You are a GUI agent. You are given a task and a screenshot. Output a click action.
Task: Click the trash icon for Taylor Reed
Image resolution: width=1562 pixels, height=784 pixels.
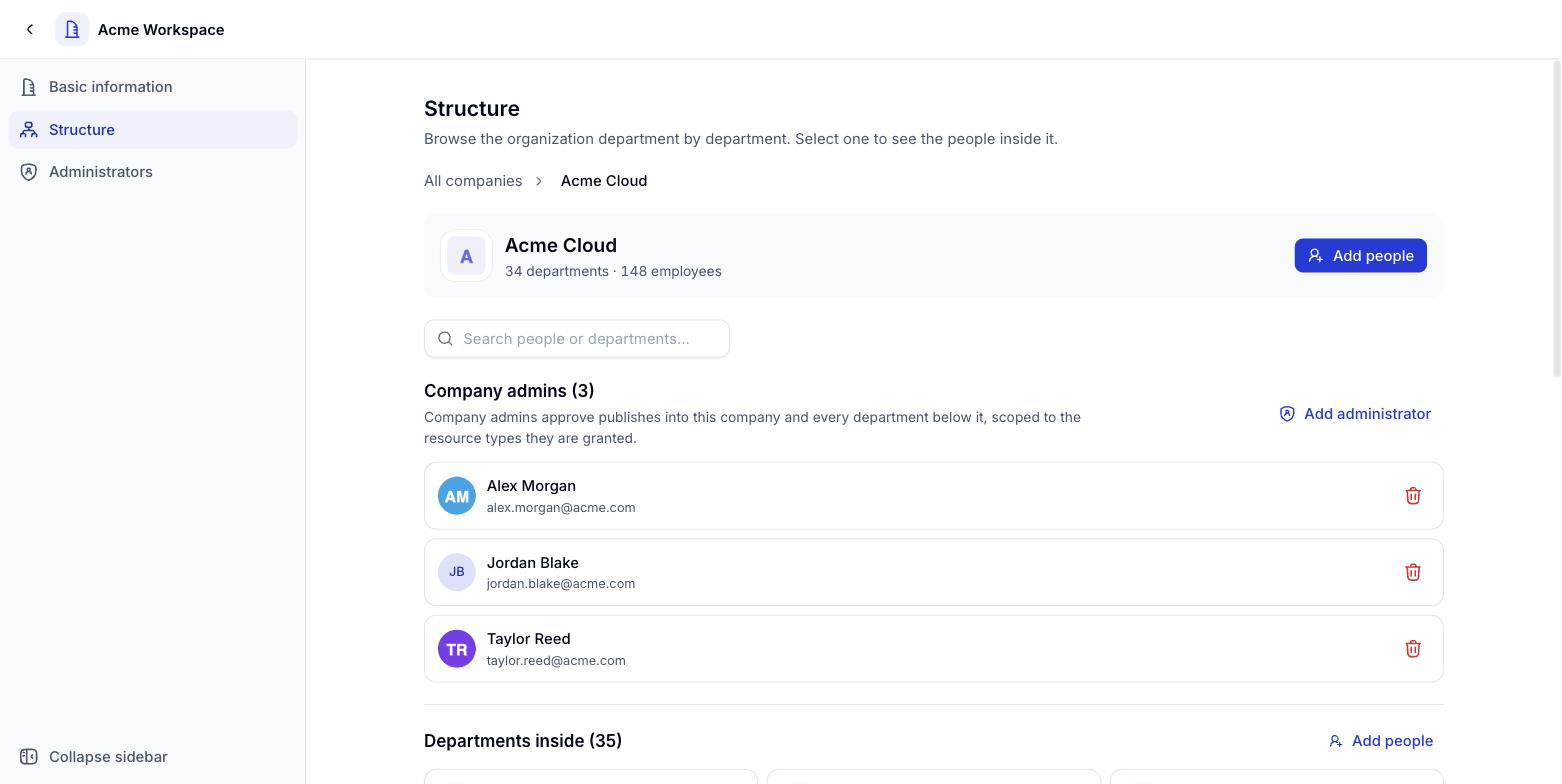click(1413, 649)
